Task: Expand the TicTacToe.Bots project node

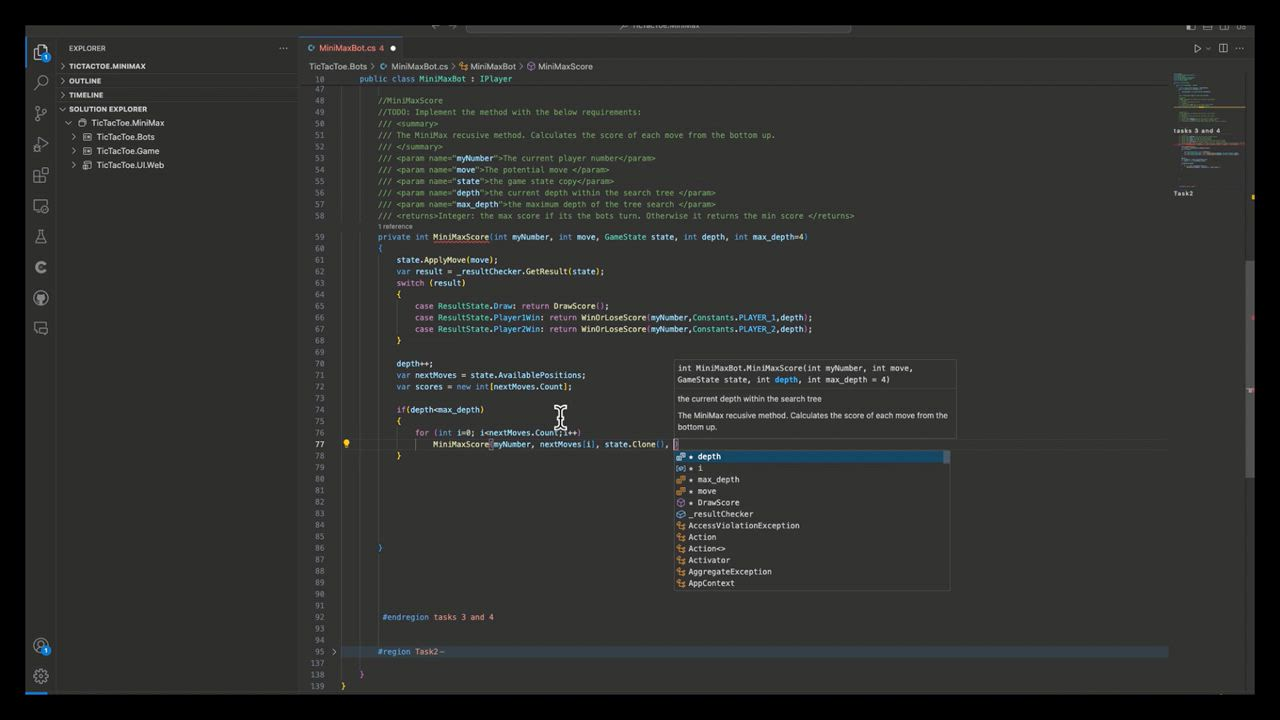Action: 74,137
